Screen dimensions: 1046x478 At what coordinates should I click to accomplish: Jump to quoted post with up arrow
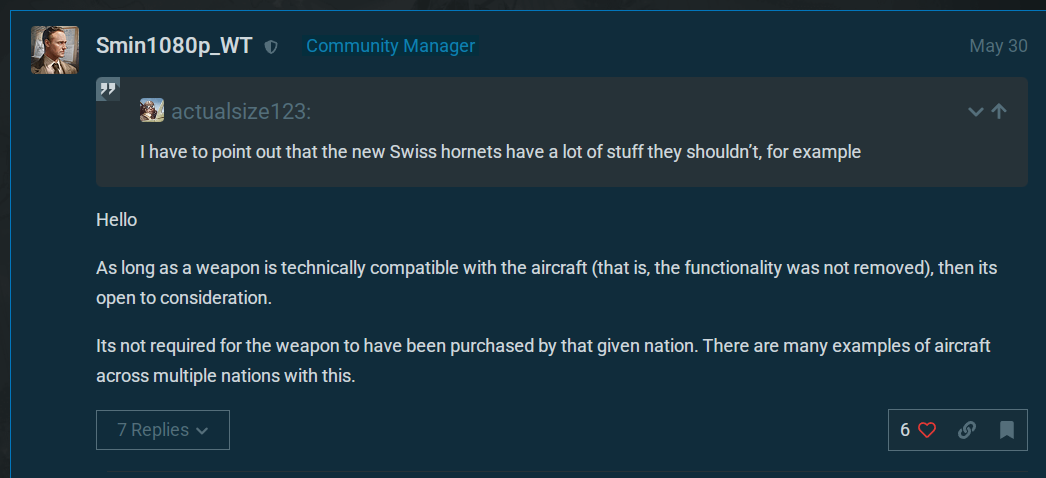click(x=999, y=111)
